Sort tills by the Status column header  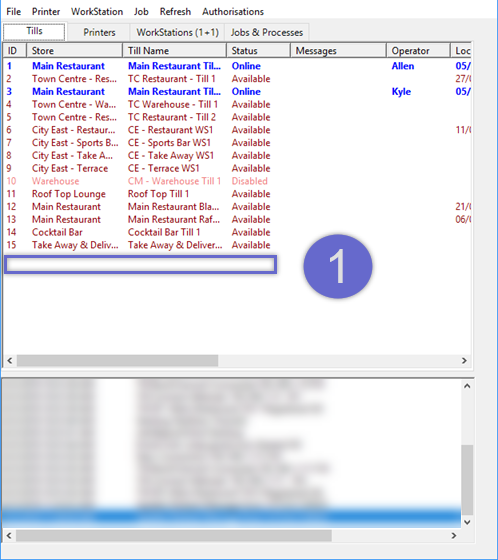pos(258,51)
